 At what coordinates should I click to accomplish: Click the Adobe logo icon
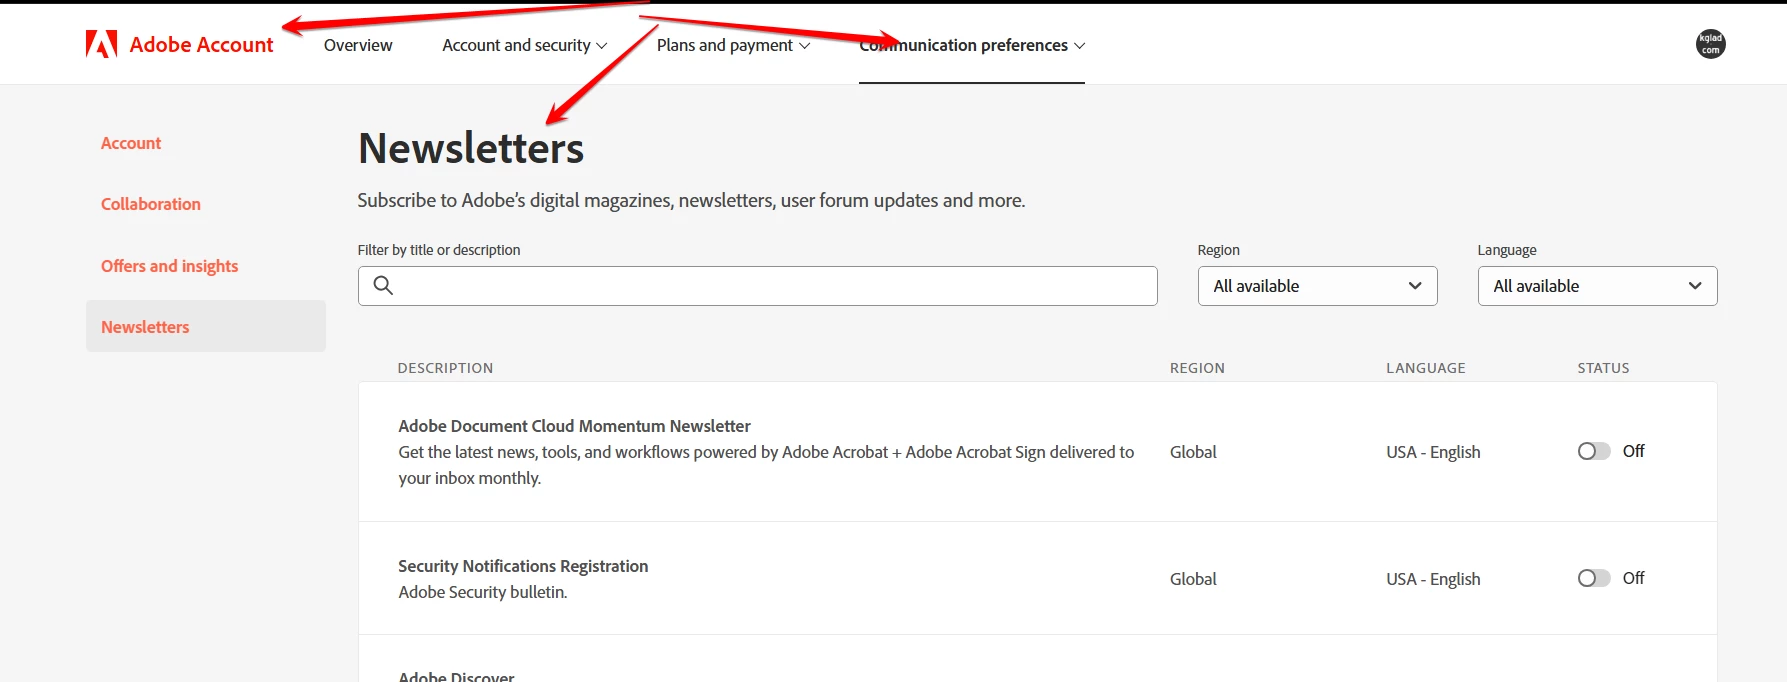102,44
